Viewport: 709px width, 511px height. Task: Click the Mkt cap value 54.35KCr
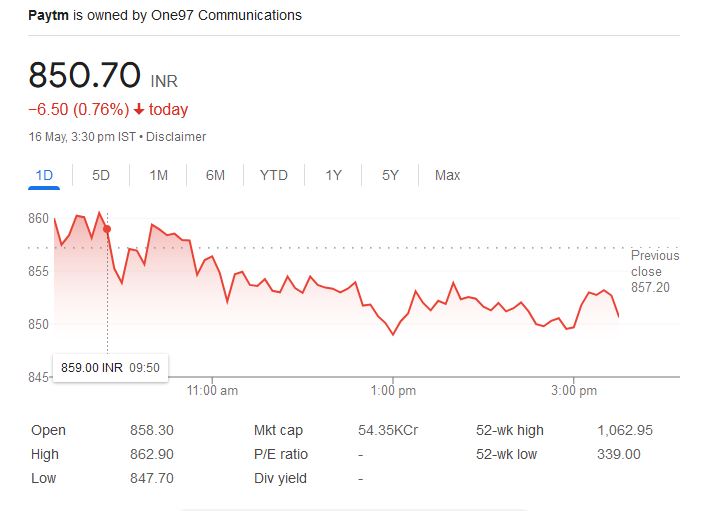[388, 430]
